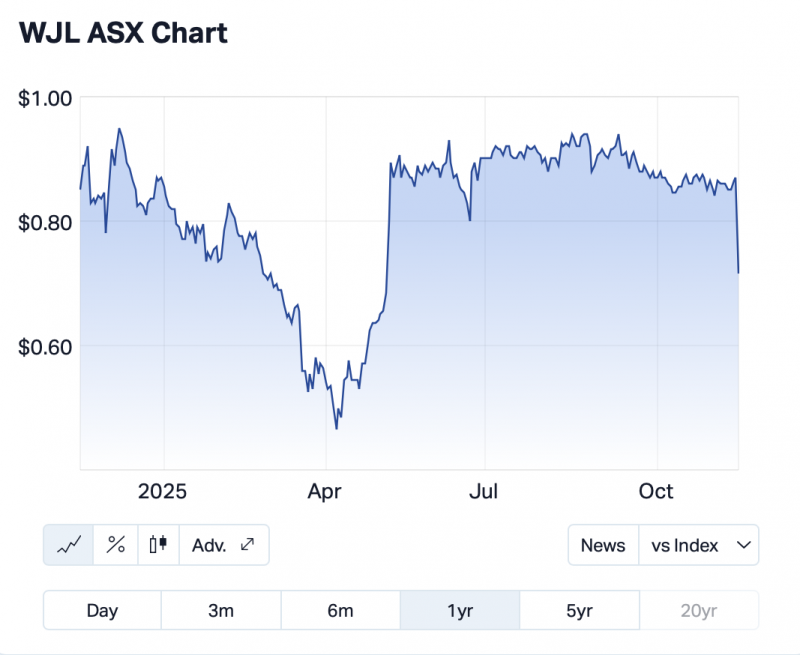
Task: Choose the 6m time range
Action: [x=340, y=610]
